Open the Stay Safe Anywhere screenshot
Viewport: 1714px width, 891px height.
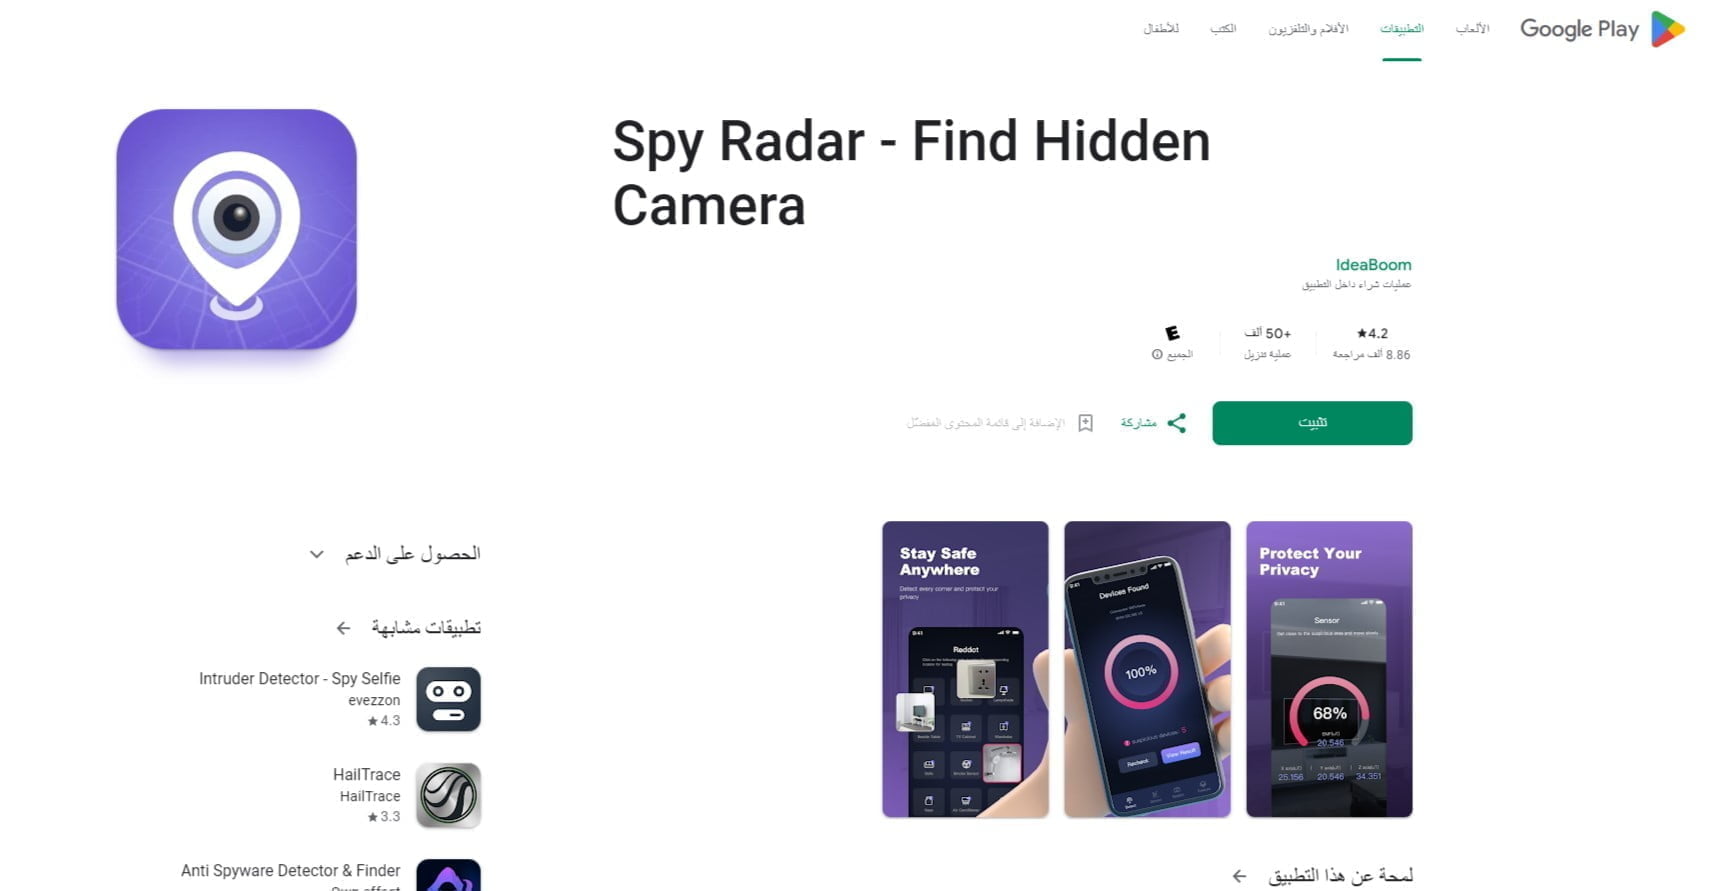(x=965, y=669)
